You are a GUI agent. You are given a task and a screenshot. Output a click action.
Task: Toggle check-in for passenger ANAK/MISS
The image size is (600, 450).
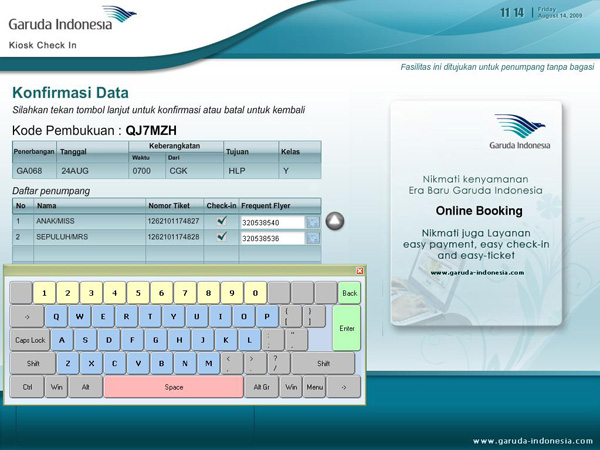coord(221,221)
